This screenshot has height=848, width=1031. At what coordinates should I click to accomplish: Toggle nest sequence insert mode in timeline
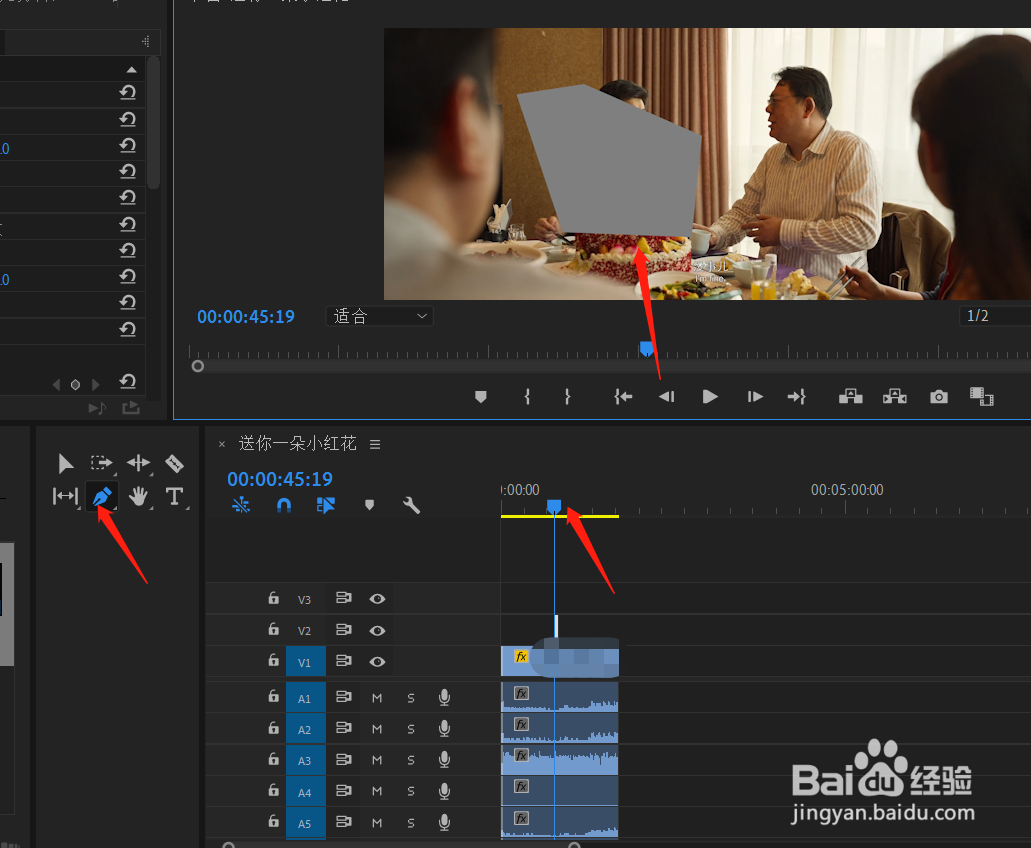[241, 505]
